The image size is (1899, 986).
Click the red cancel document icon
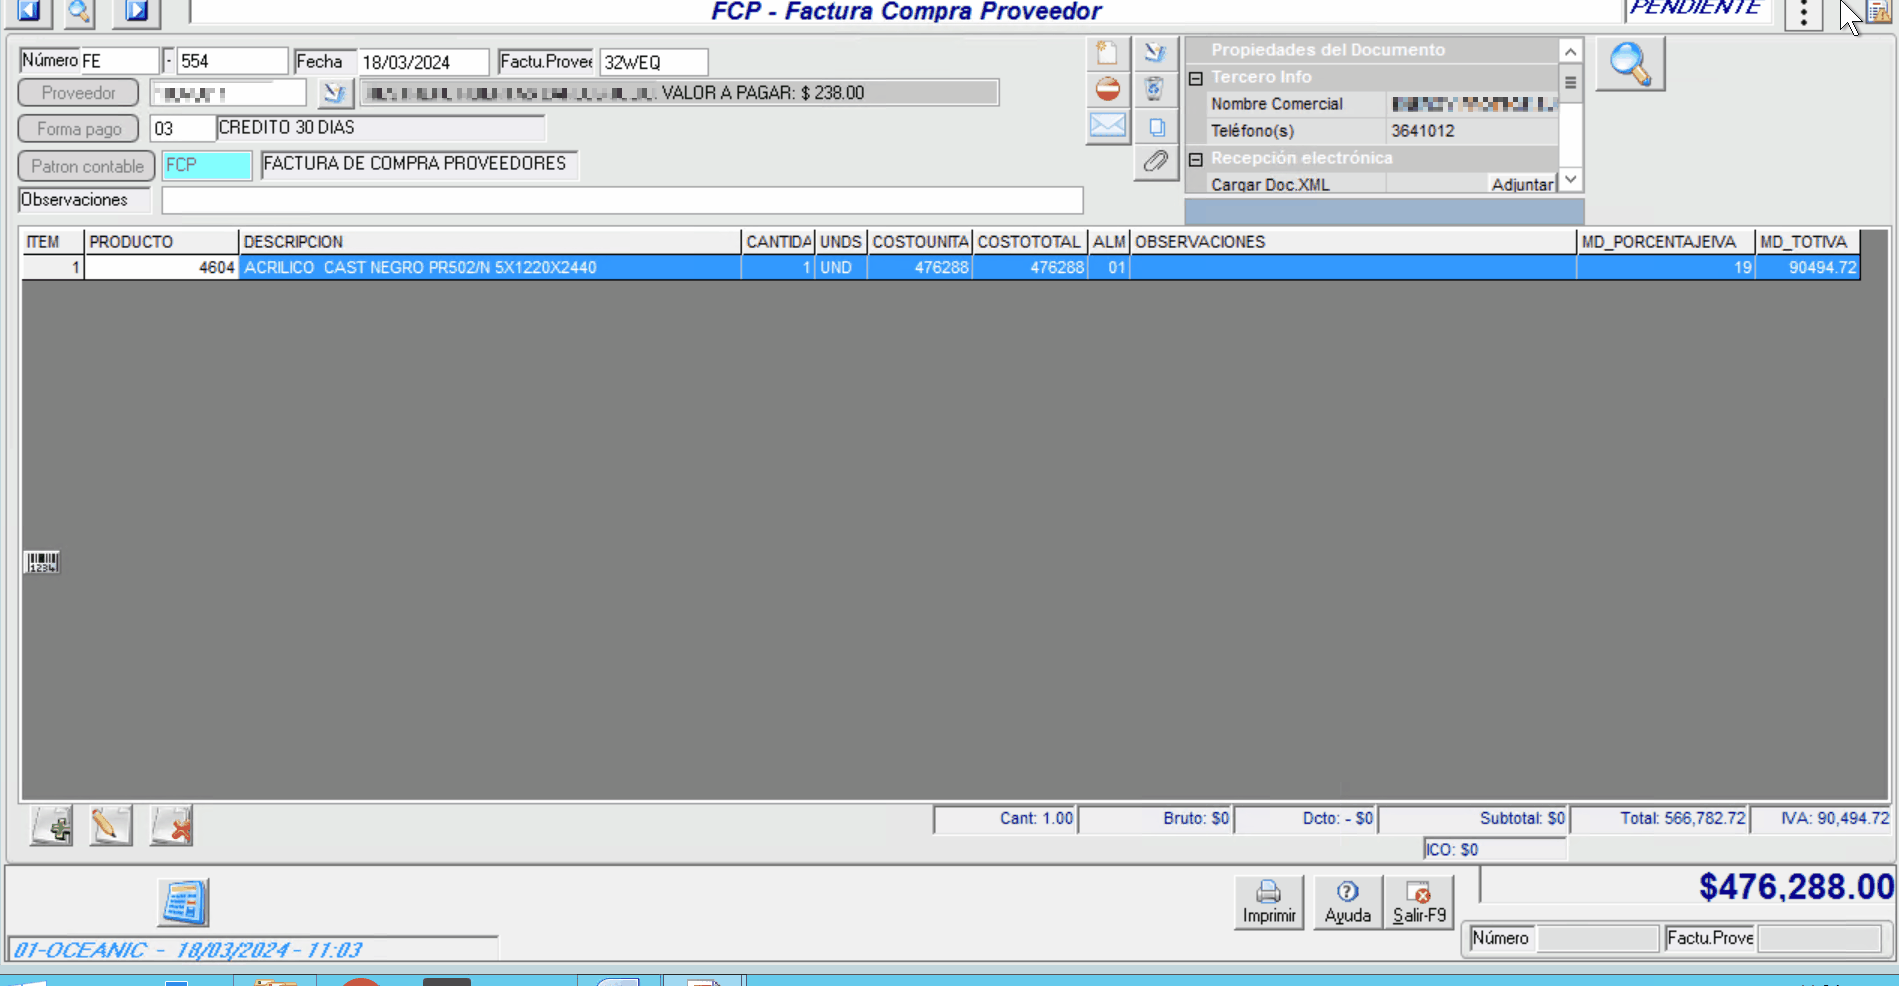click(x=1107, y=90)
